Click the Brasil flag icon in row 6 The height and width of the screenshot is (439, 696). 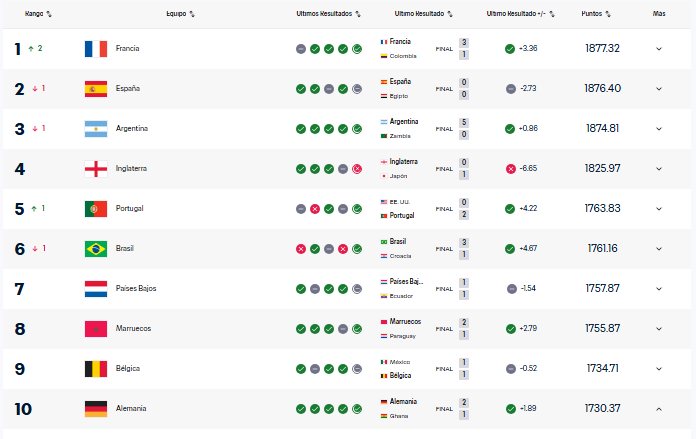(x=96, y=249)
